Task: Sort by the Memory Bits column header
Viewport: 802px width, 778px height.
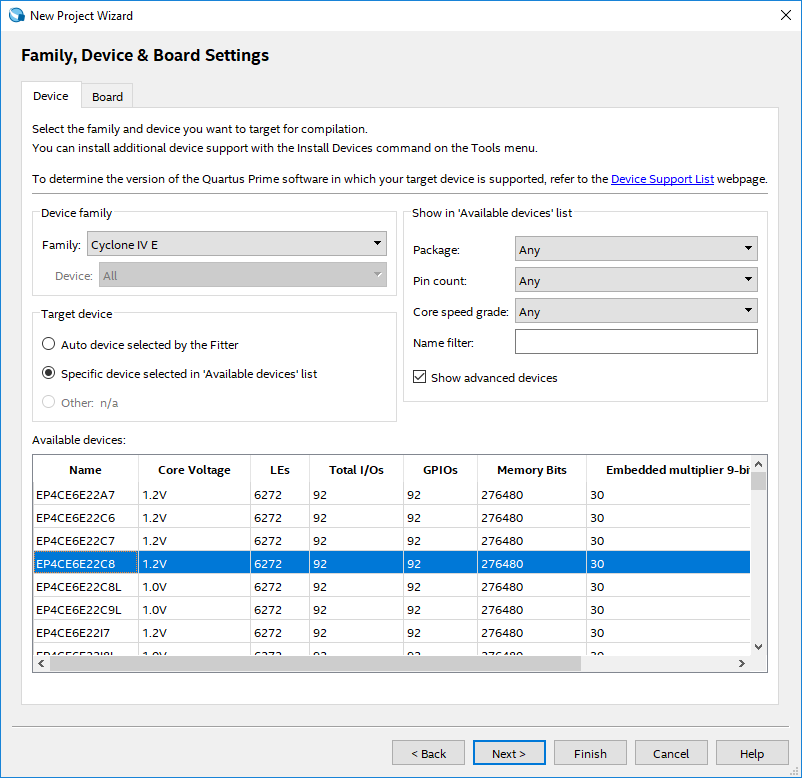Action: (532, 470)
